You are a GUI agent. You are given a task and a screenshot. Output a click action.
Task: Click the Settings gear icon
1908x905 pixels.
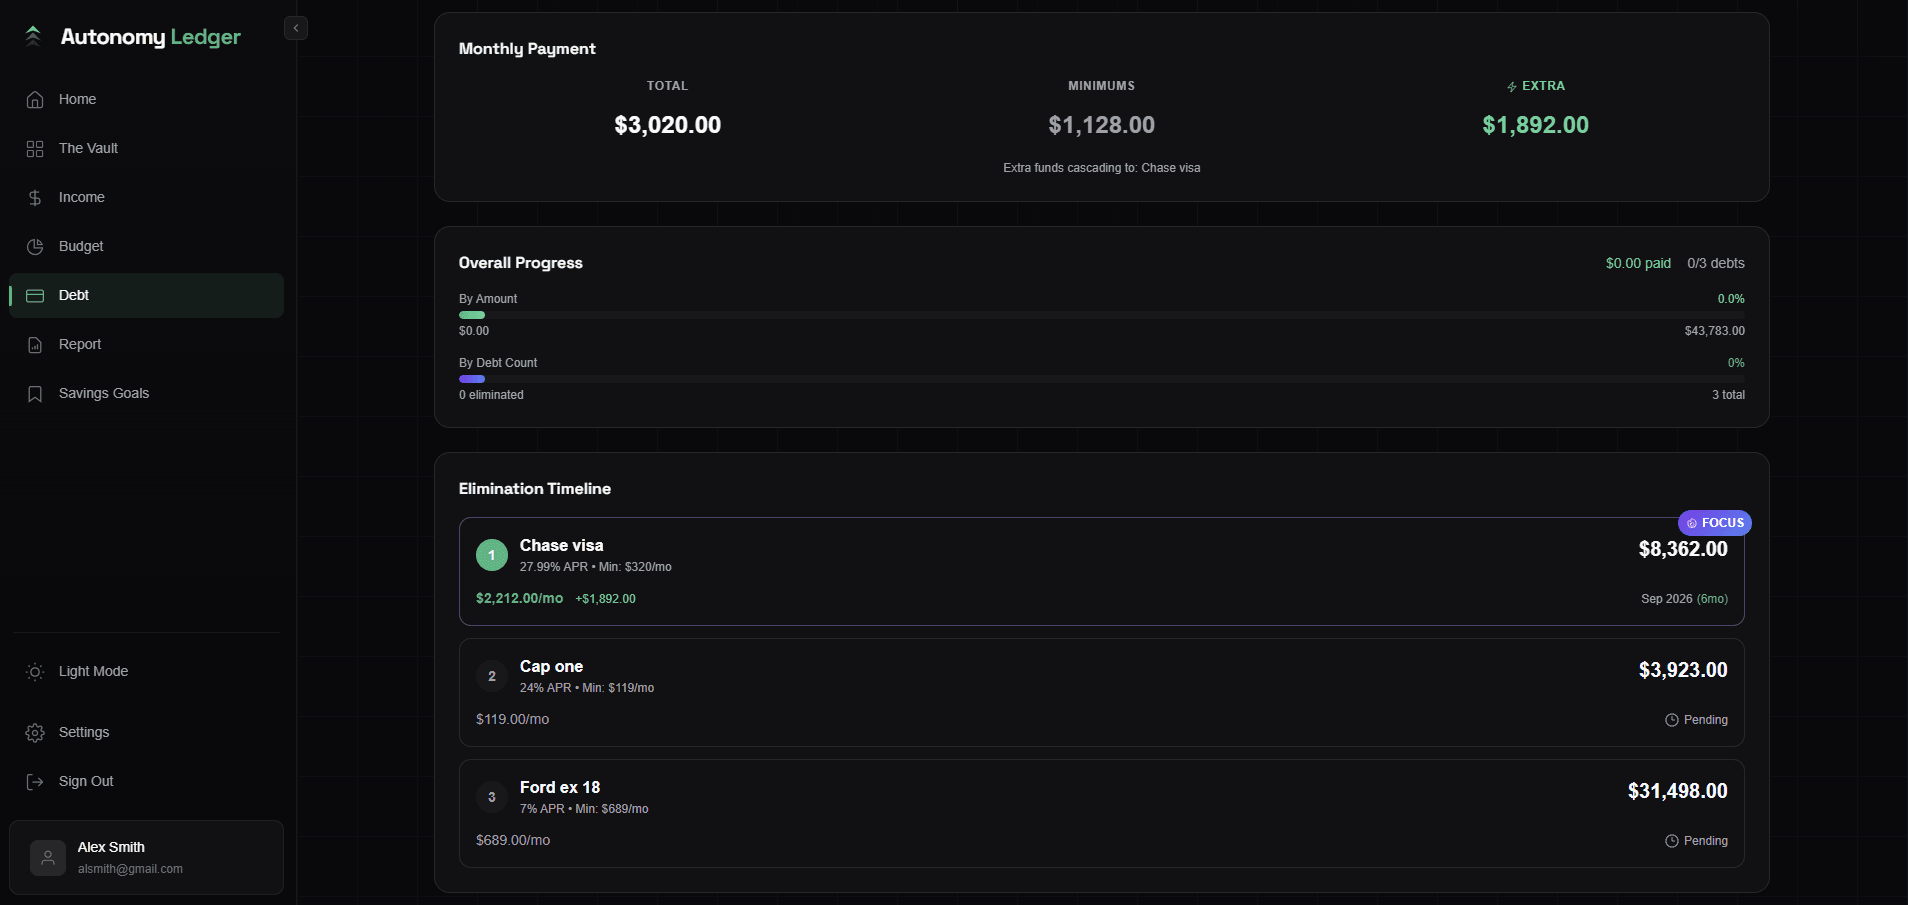pyautogui.click(x=35, y=733)
